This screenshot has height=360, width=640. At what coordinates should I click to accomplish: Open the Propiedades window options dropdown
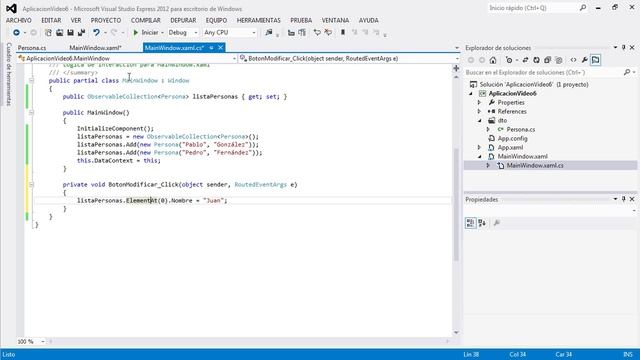(615, 199)
